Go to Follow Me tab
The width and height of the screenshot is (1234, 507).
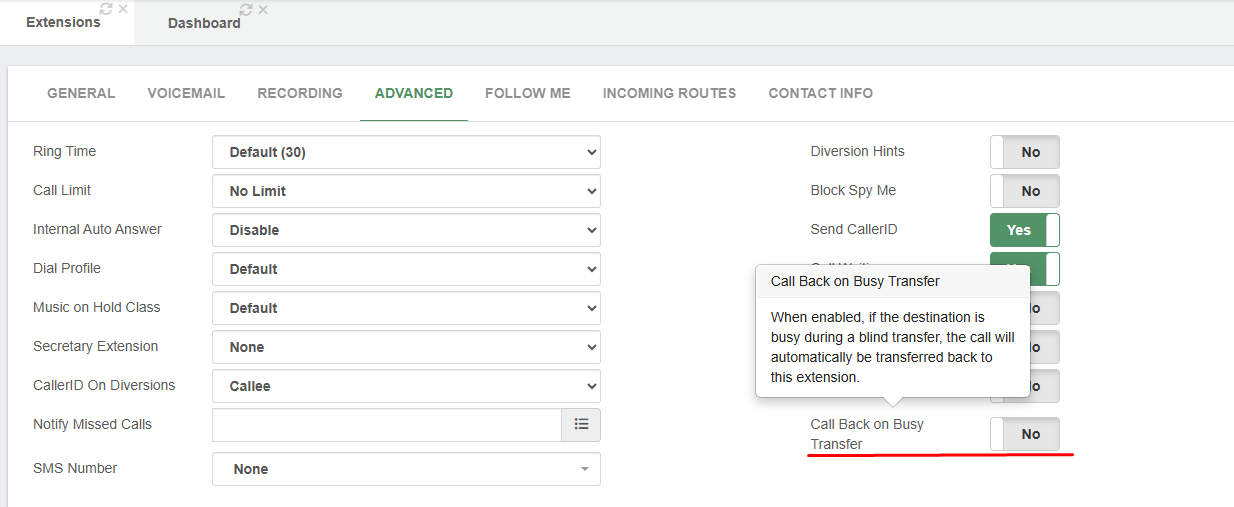[x=527, y=93]
